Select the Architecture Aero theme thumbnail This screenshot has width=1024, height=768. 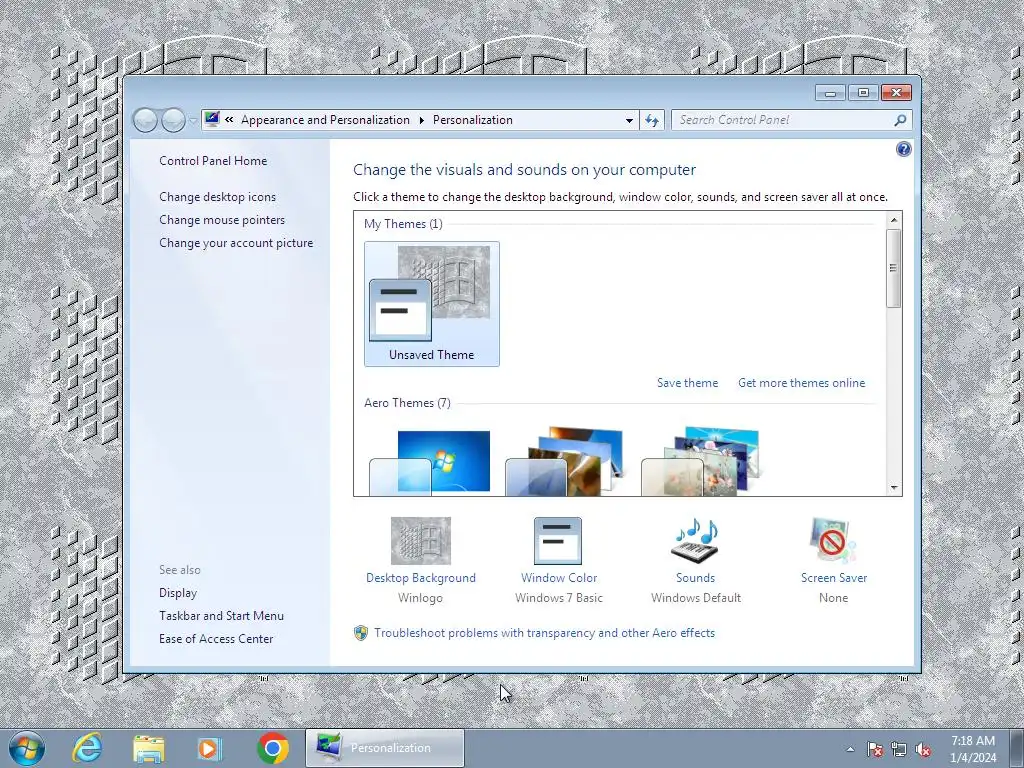coord(564,462)
